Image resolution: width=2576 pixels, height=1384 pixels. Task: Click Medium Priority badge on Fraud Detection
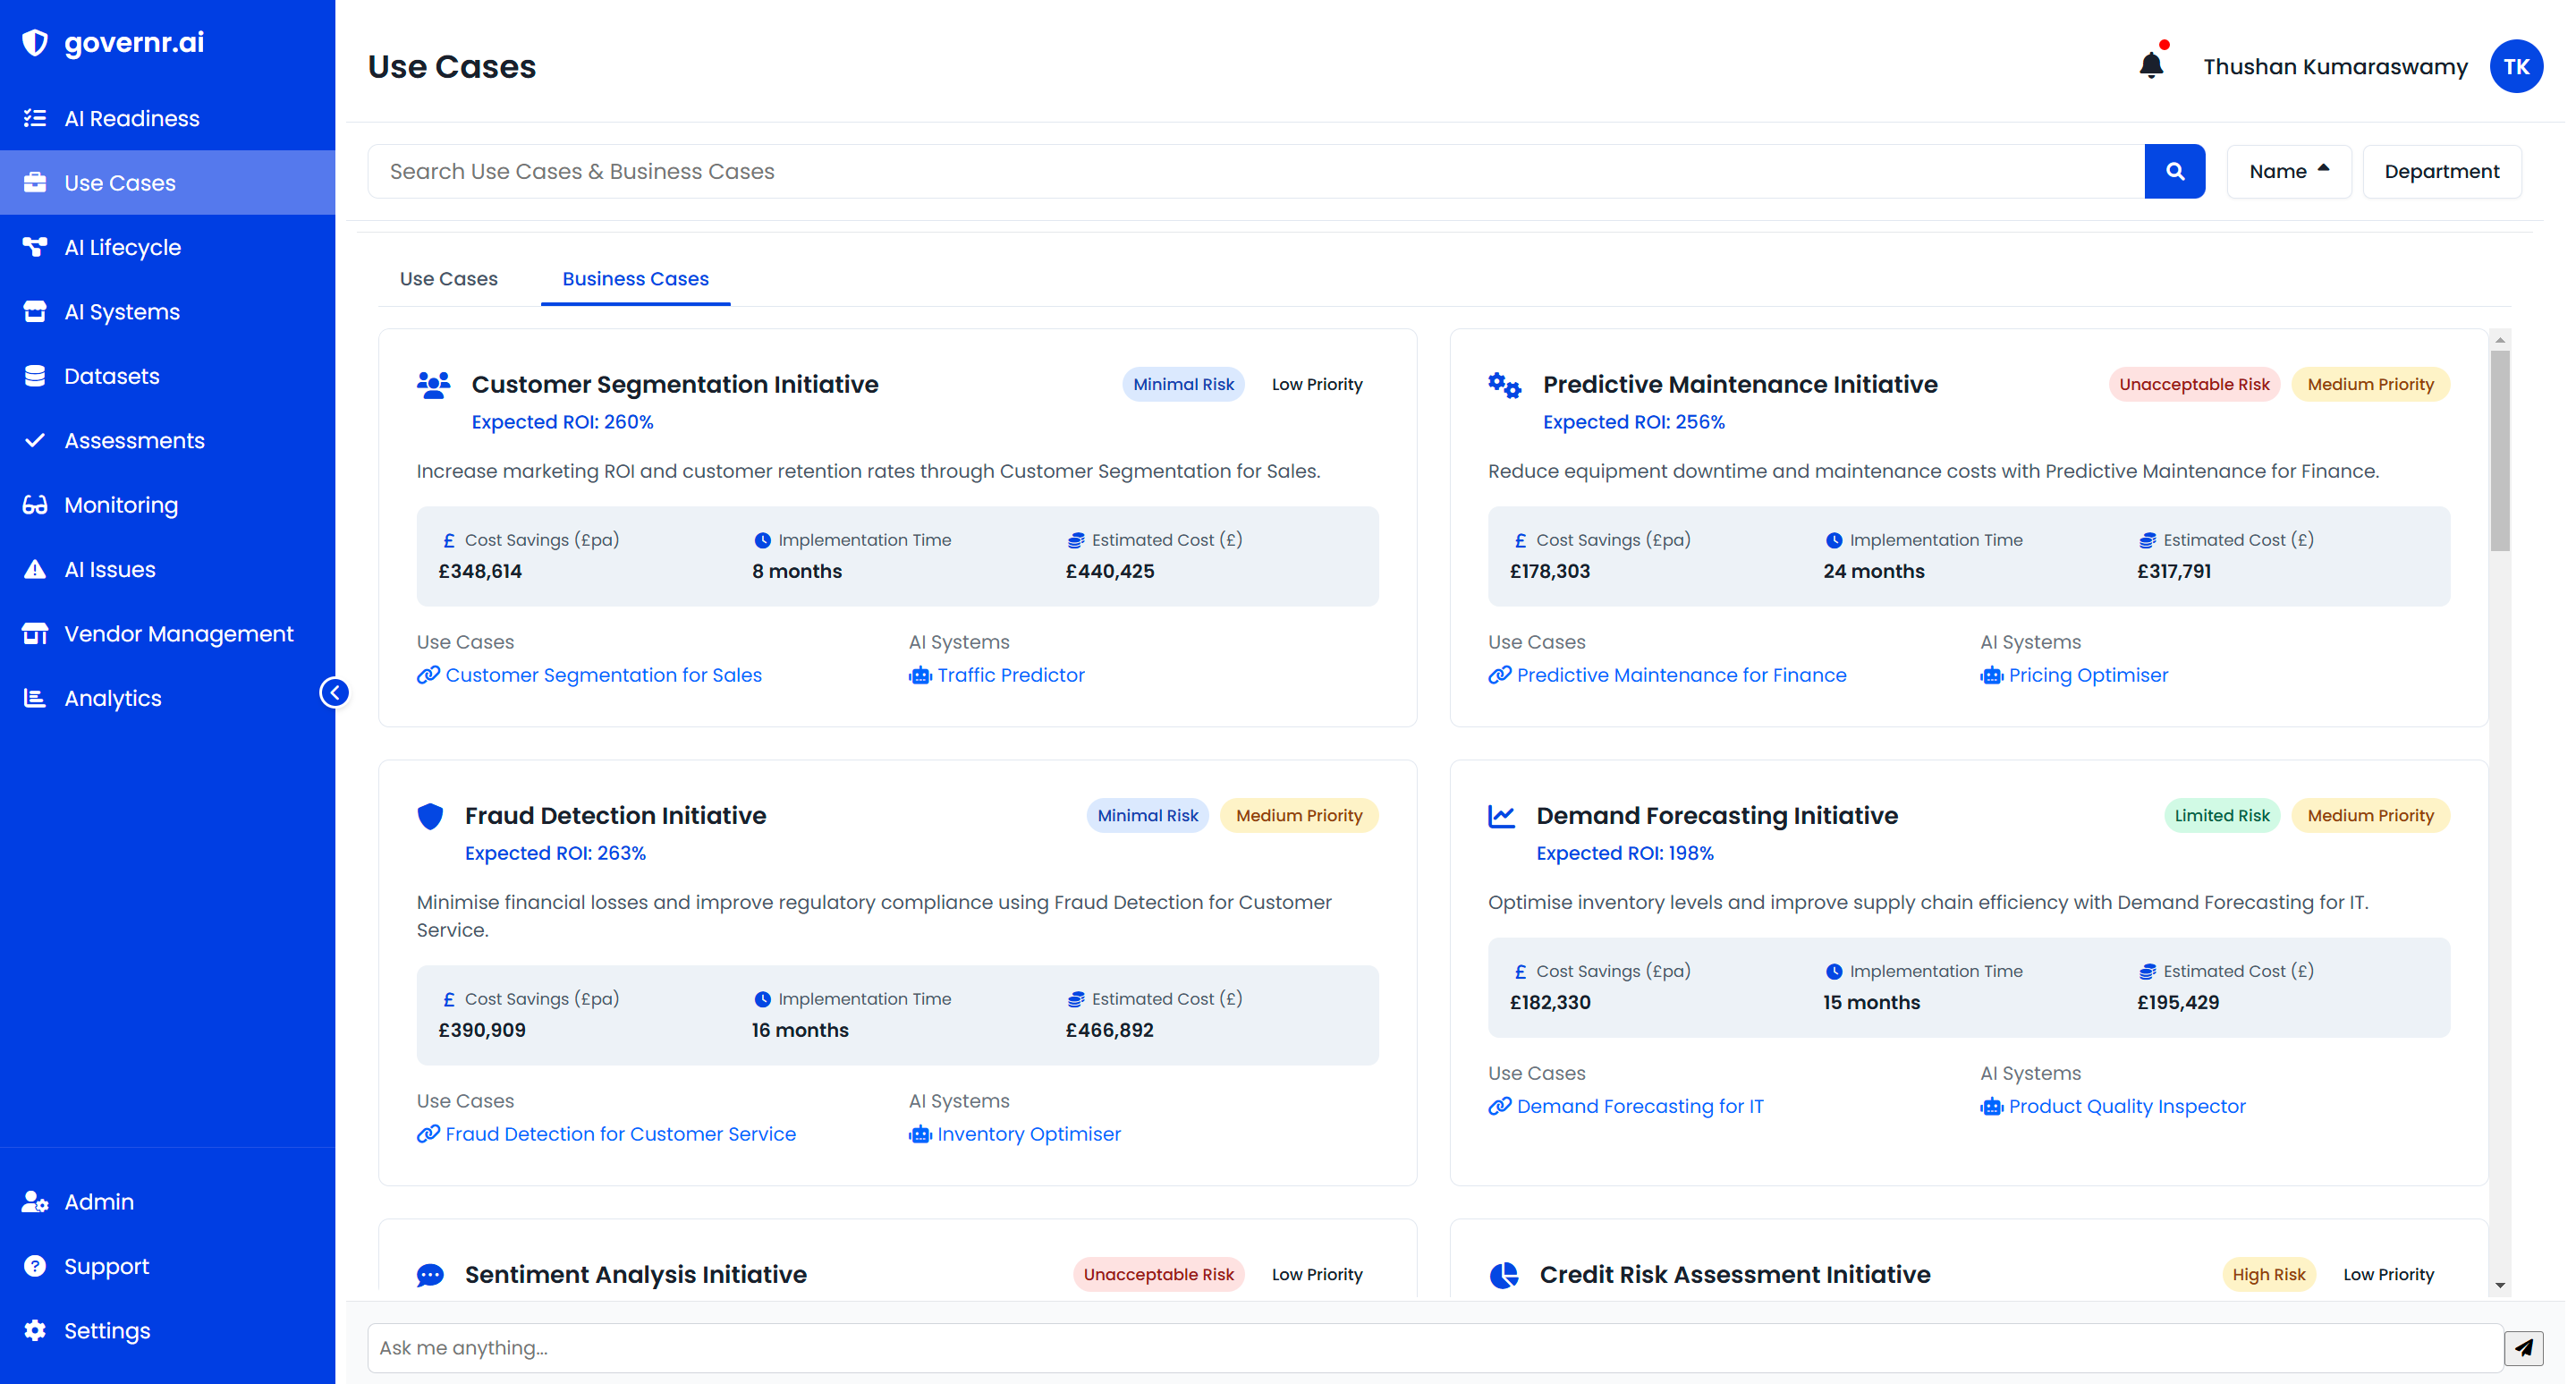click(x=1299, y=816)
